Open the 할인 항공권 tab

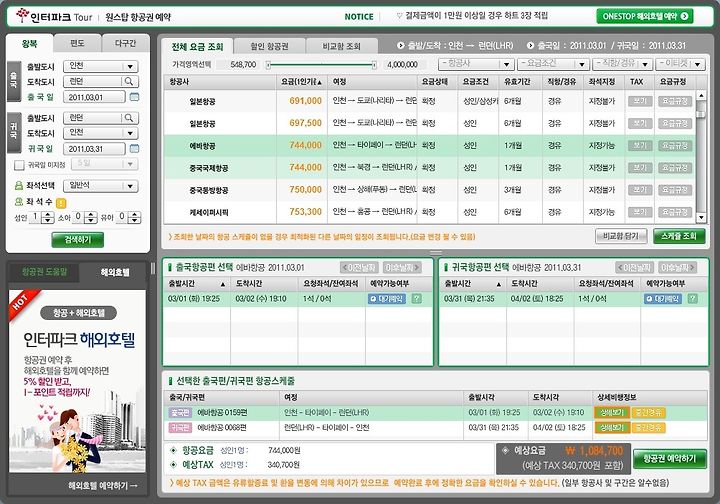pyautogui.click(x=269, y=46)
